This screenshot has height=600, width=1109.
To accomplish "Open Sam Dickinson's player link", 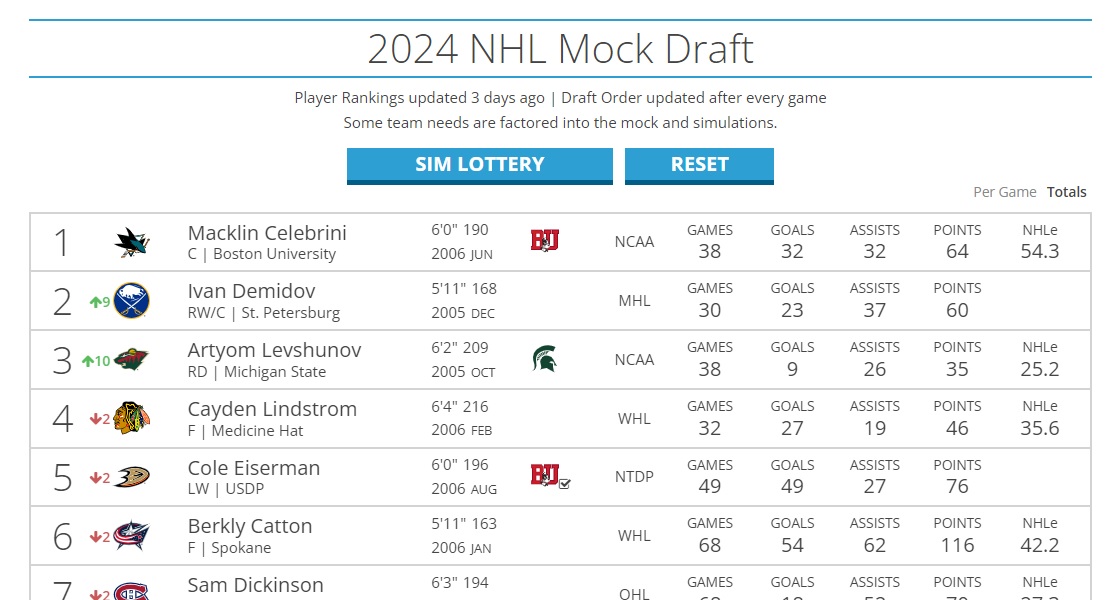I will coord(255,584).
